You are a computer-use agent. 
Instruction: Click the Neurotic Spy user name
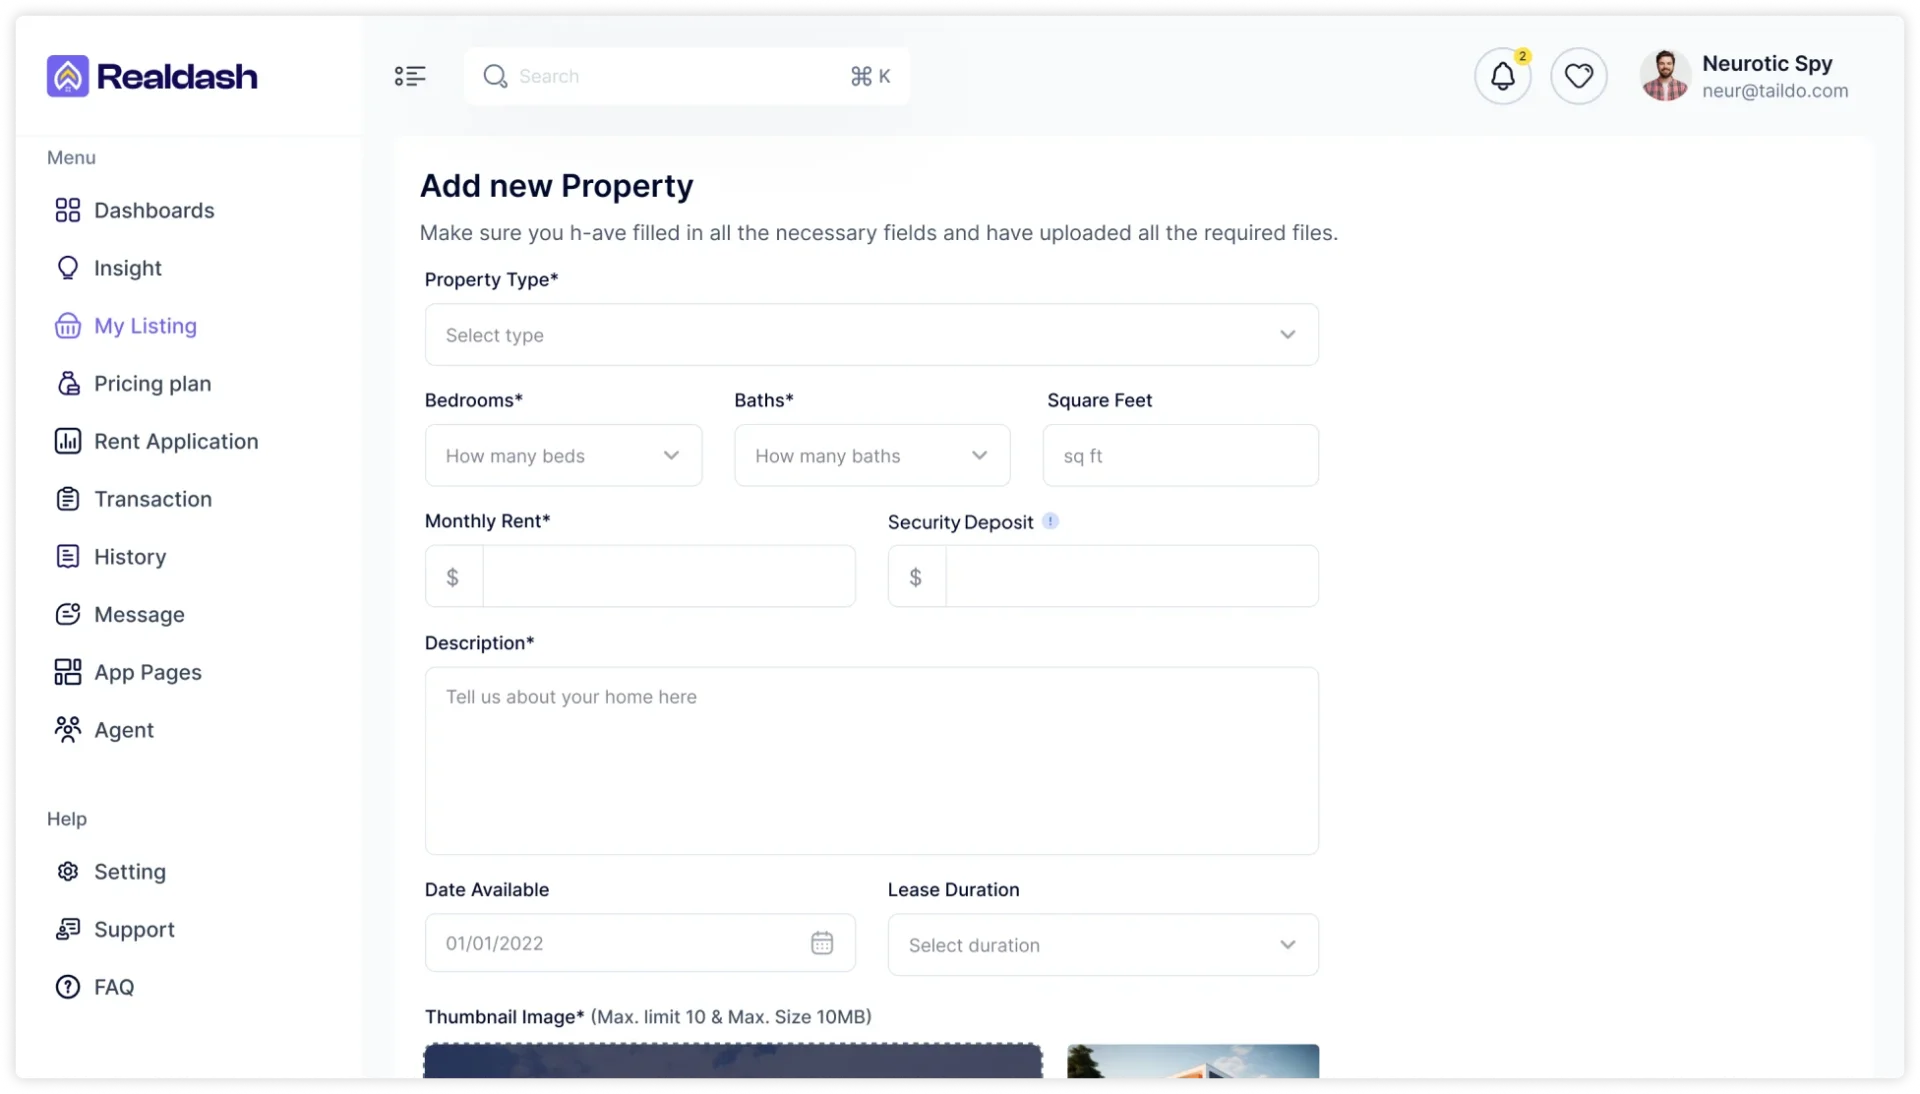(x=1767, y=63)
